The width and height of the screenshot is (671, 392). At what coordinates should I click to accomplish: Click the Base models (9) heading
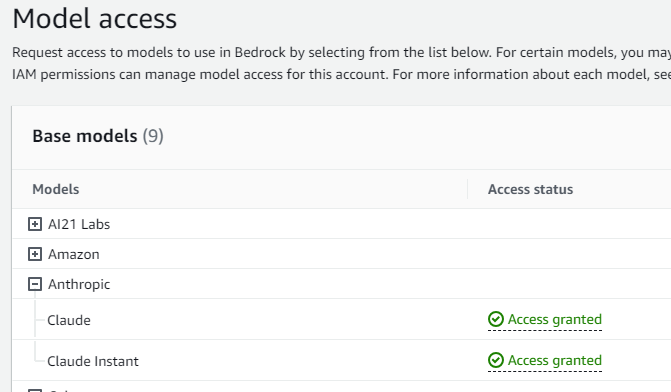click(x=98, y=136)
